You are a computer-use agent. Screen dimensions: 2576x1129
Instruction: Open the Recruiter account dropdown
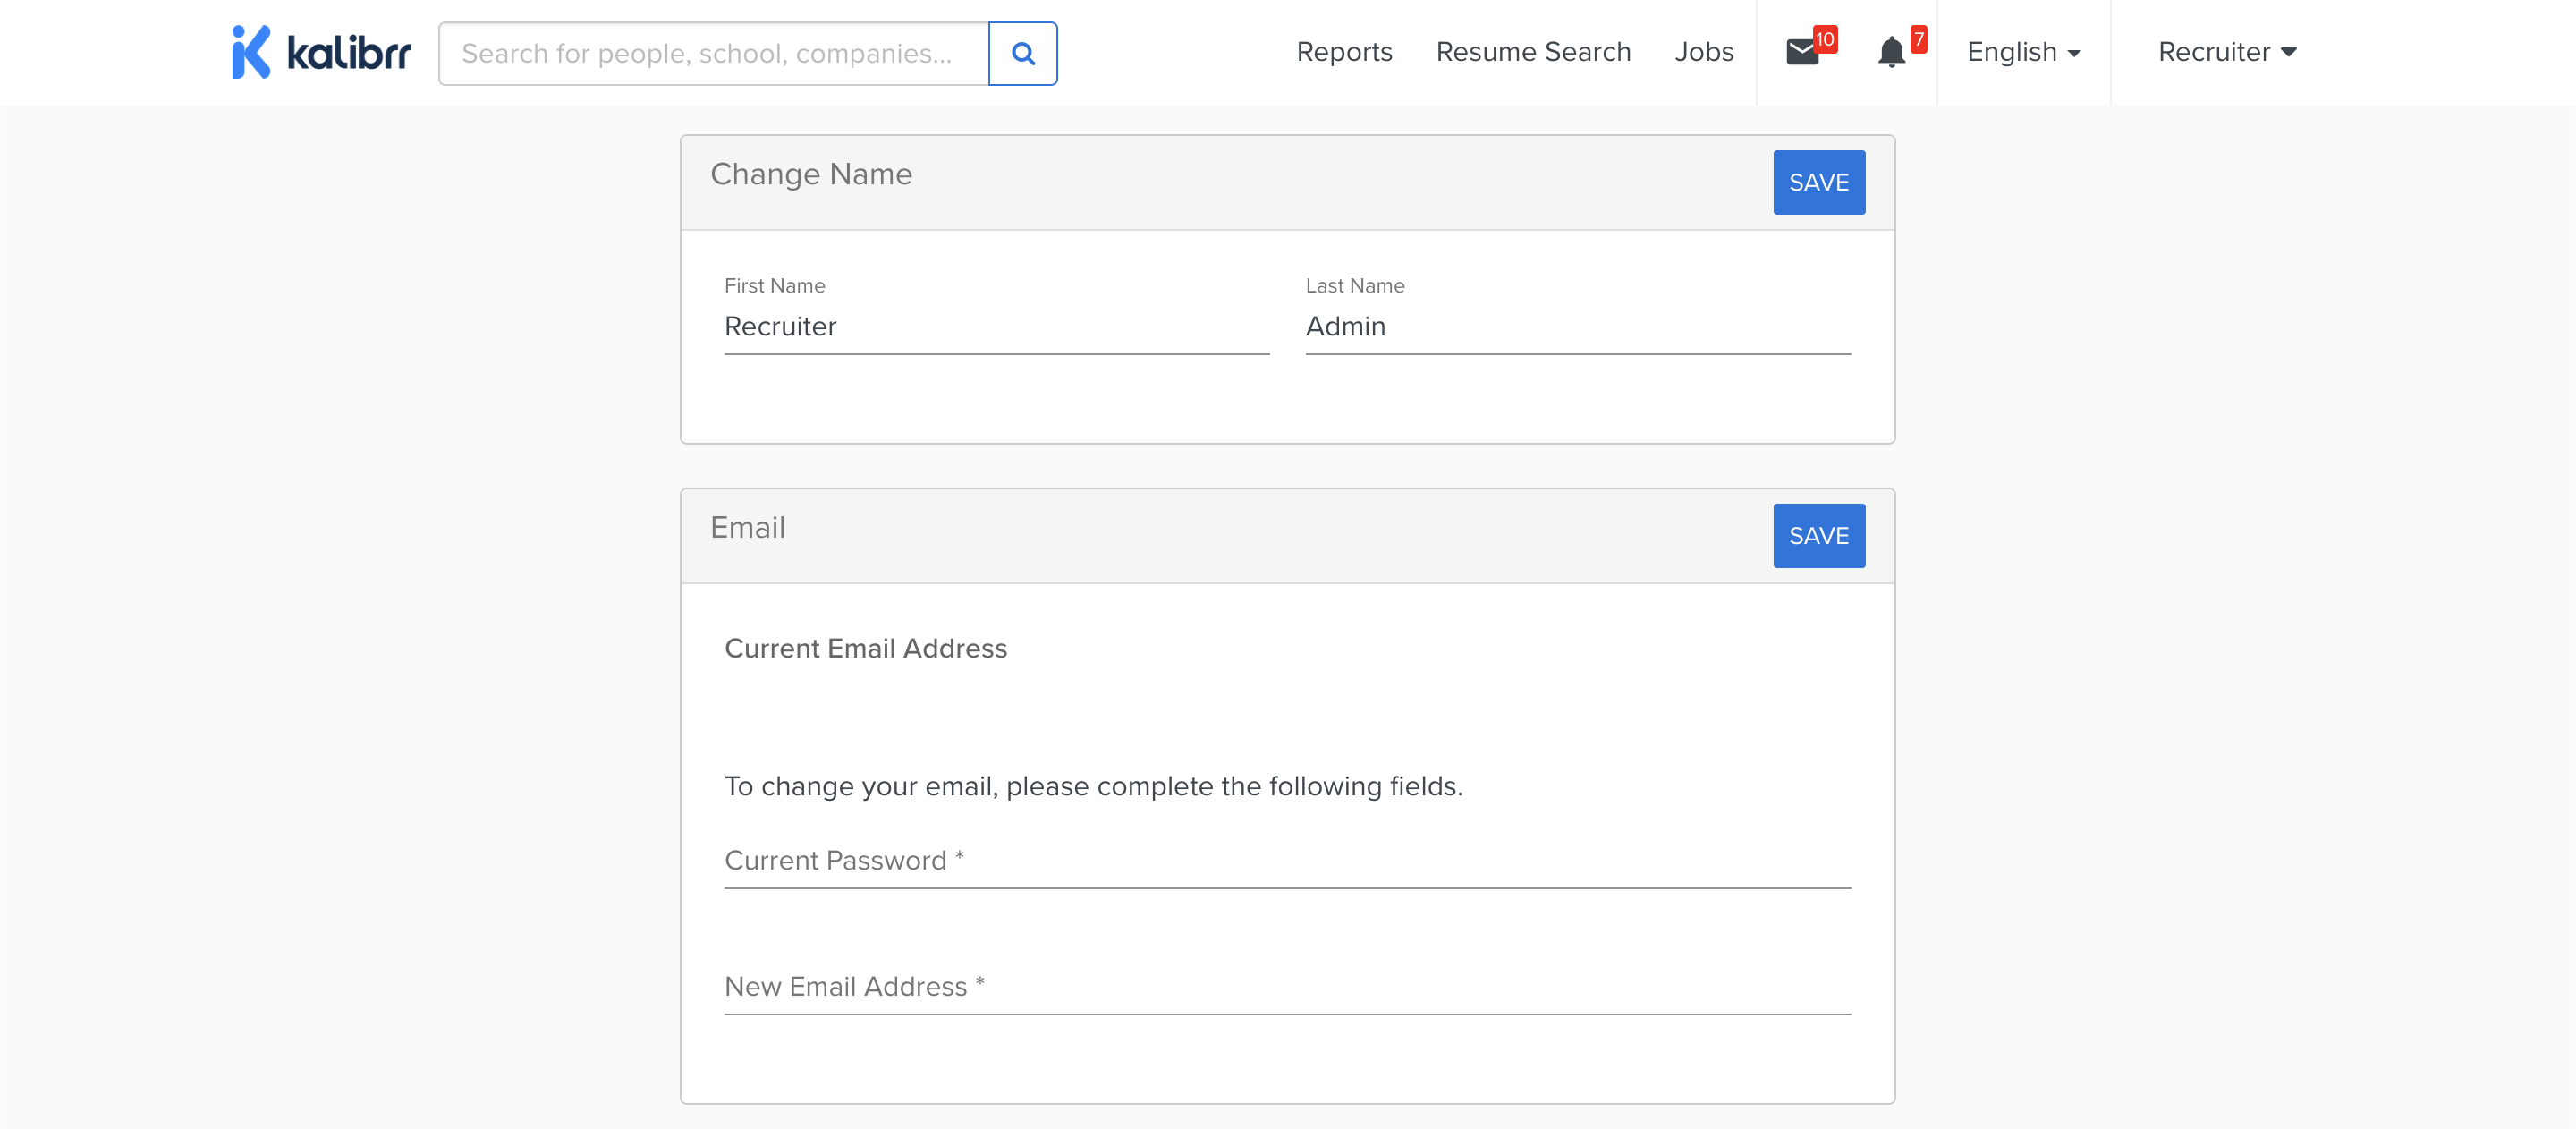[2226, 52]
